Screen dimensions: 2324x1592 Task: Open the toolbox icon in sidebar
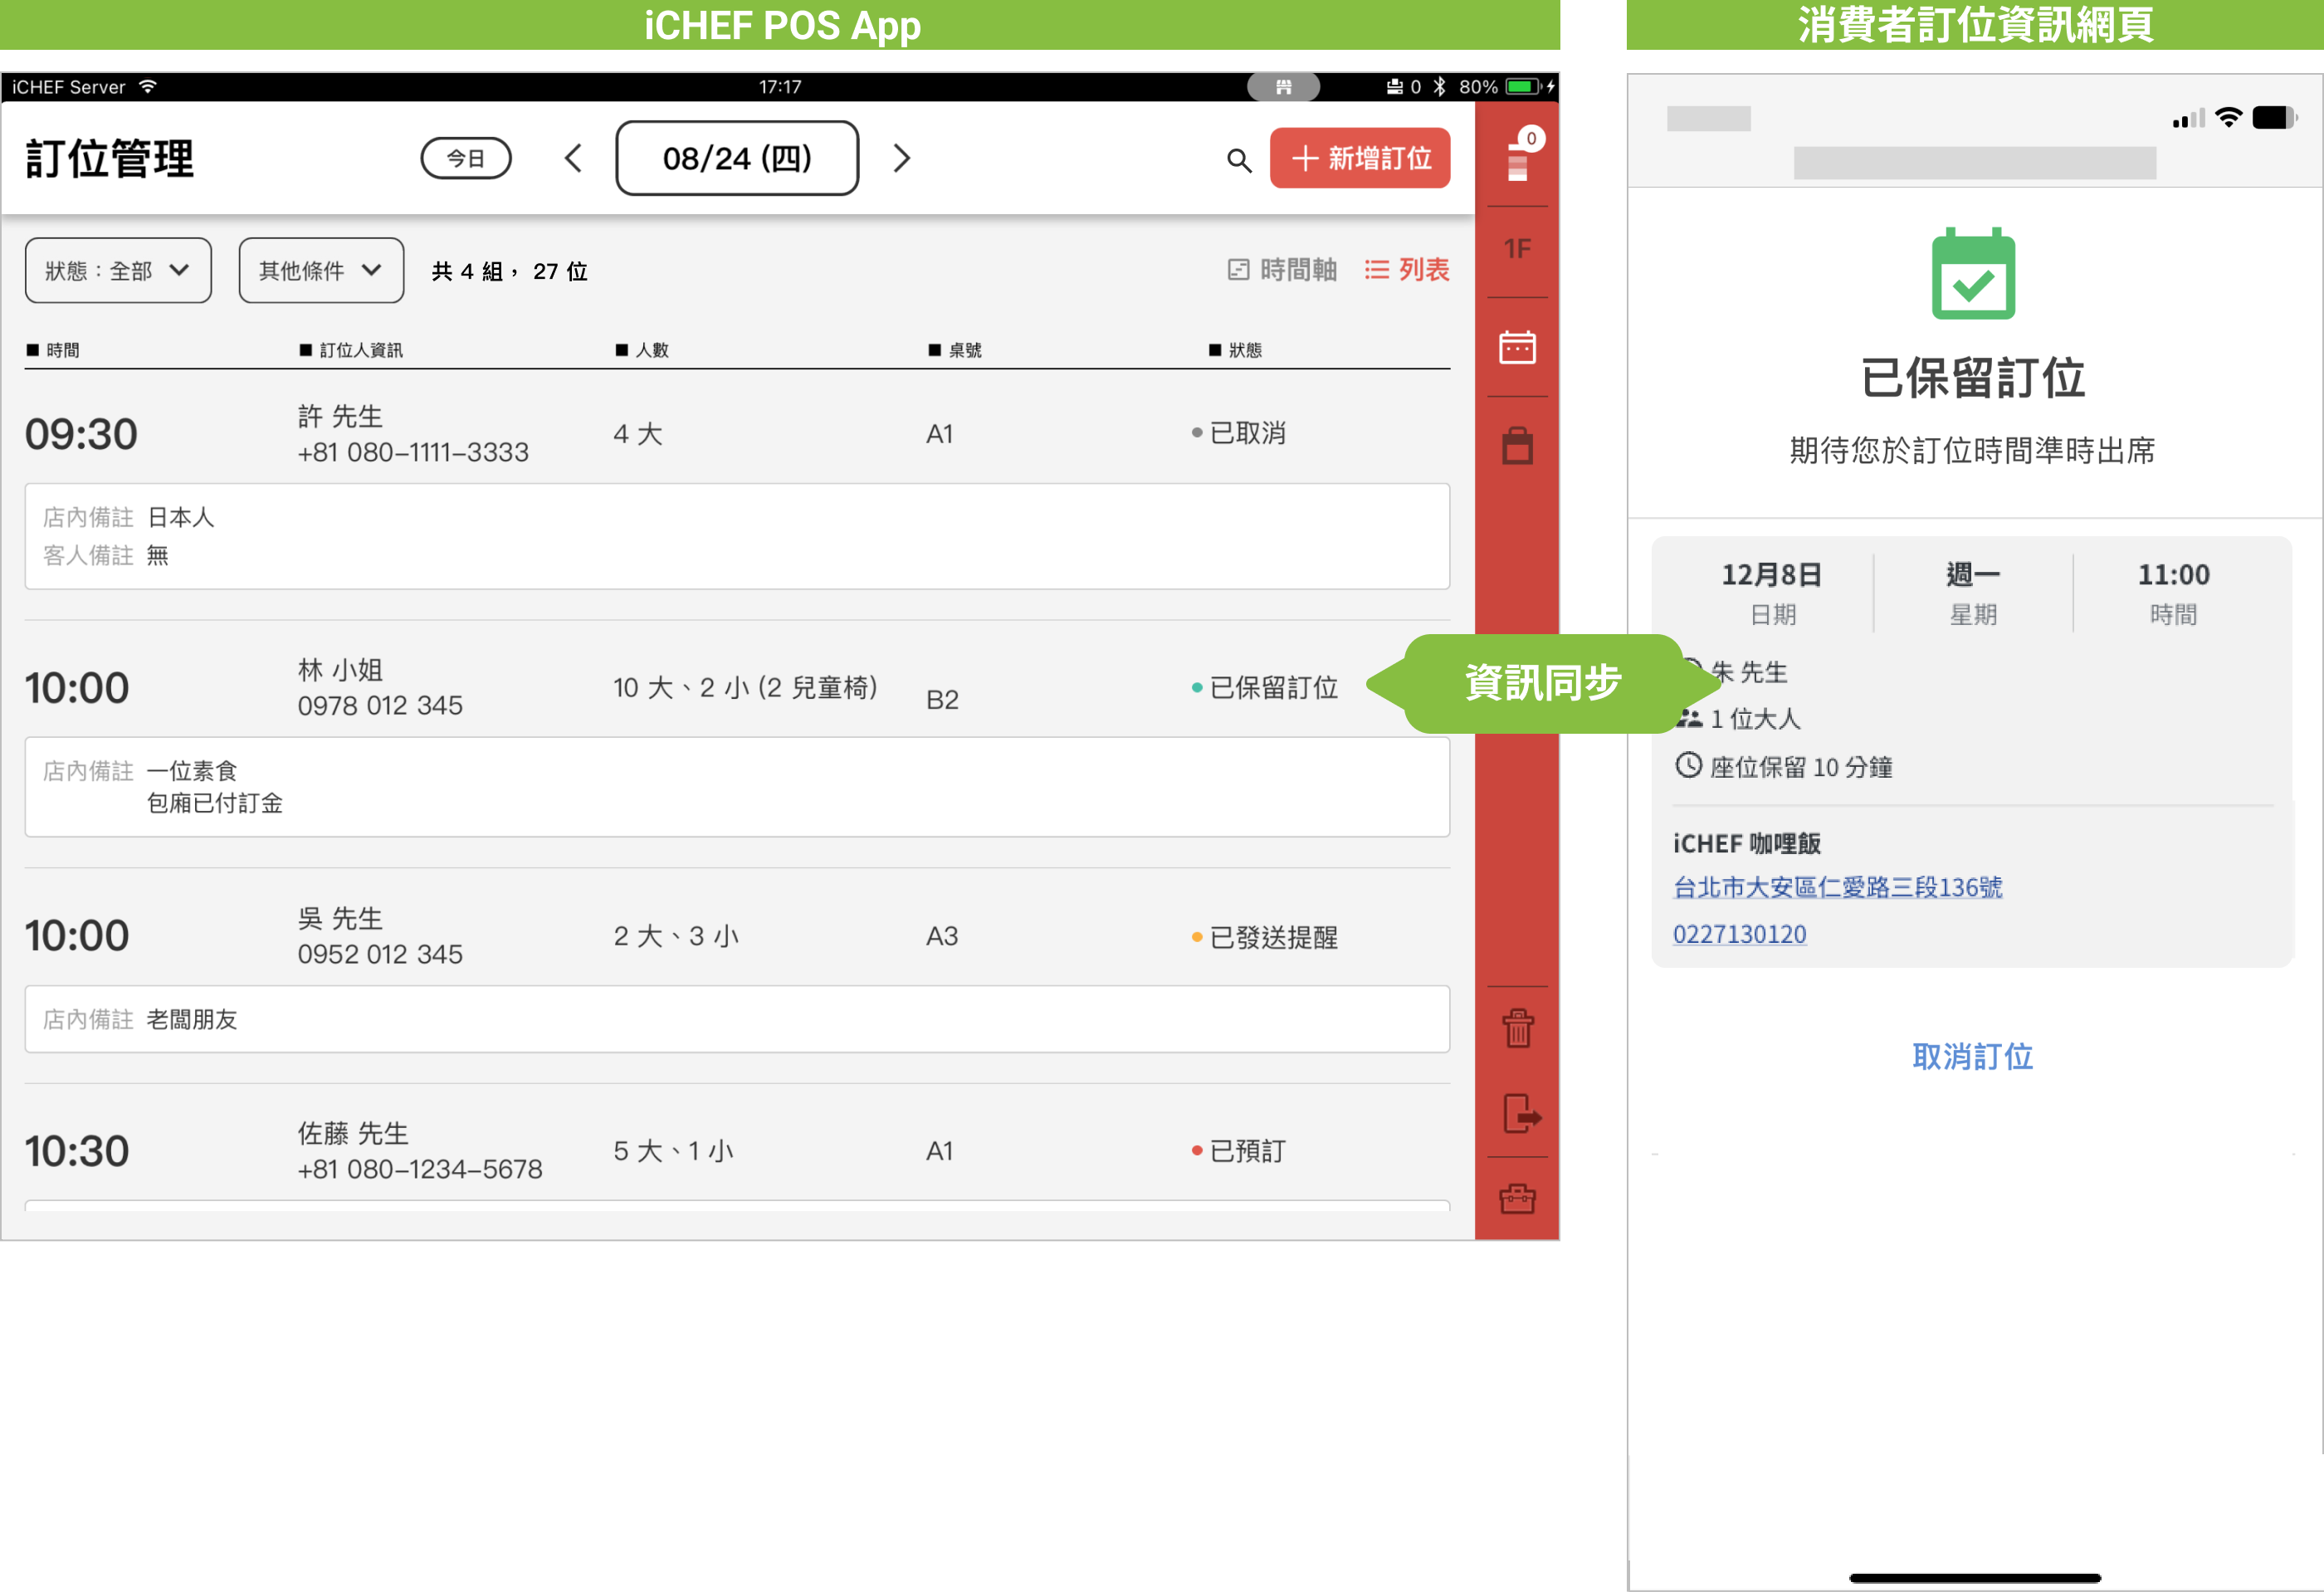coord(1516,1198)
